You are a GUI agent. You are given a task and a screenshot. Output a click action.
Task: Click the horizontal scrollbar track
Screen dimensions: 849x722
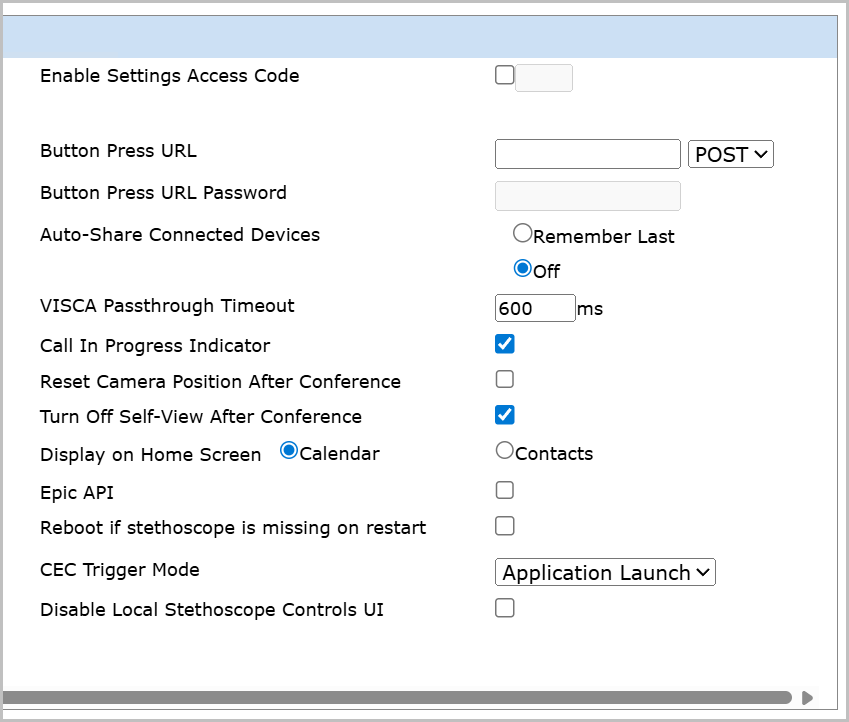point(400,697)
